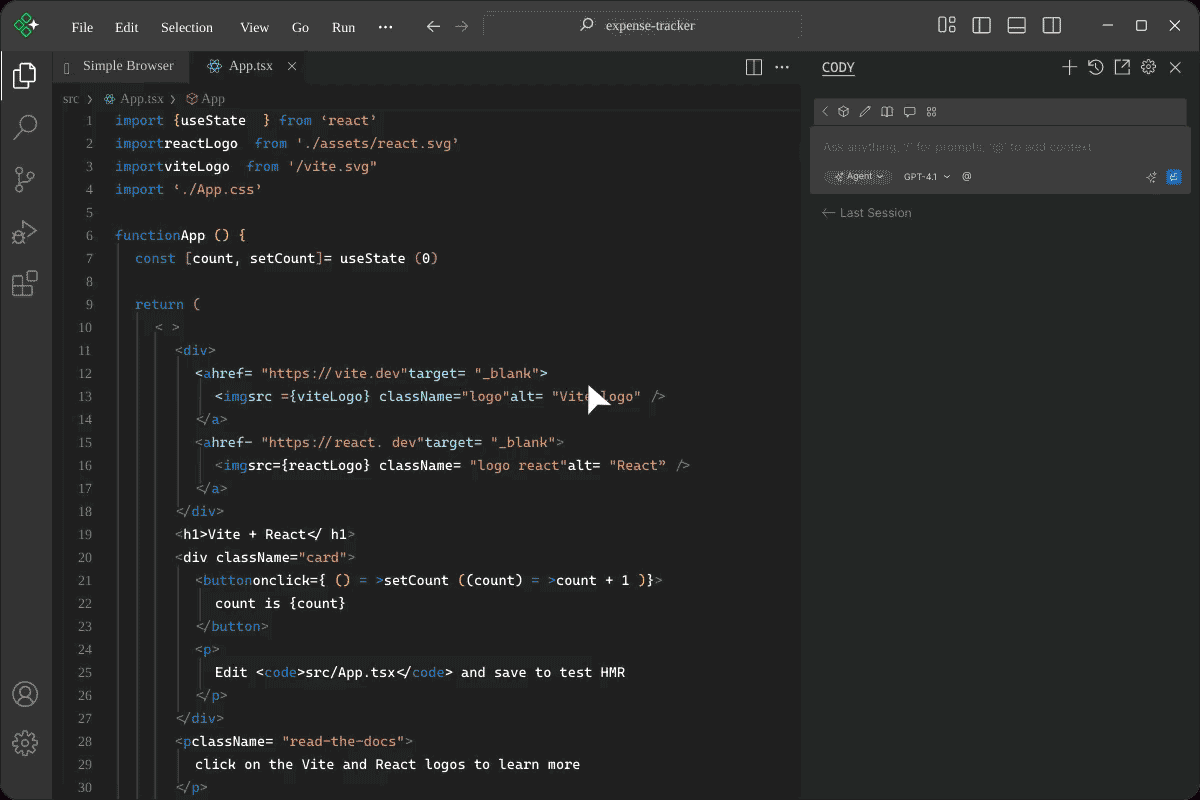Open the Agent mode dropdown
Screen dimensions: 1200x800
pyautogui.click(x=859, y=177)
